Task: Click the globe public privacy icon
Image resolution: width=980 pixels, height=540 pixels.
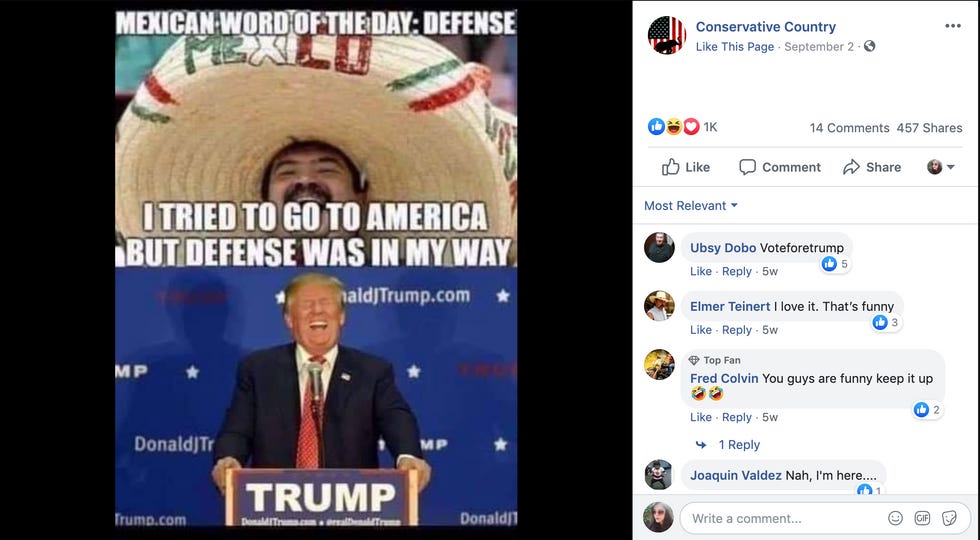Action: pos(869,46)
